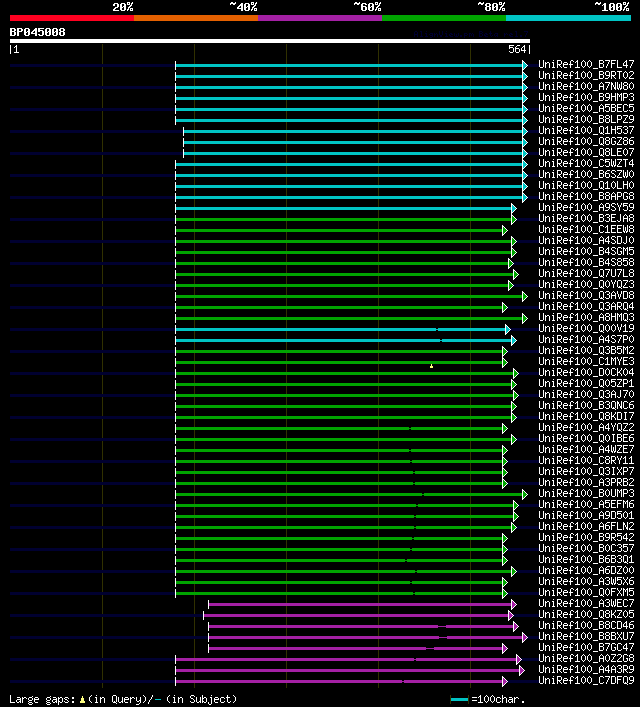Open the UniRef100_Q8GZ86 hit label
Viewport: 640px width, 707px height.
click(586, 142)
